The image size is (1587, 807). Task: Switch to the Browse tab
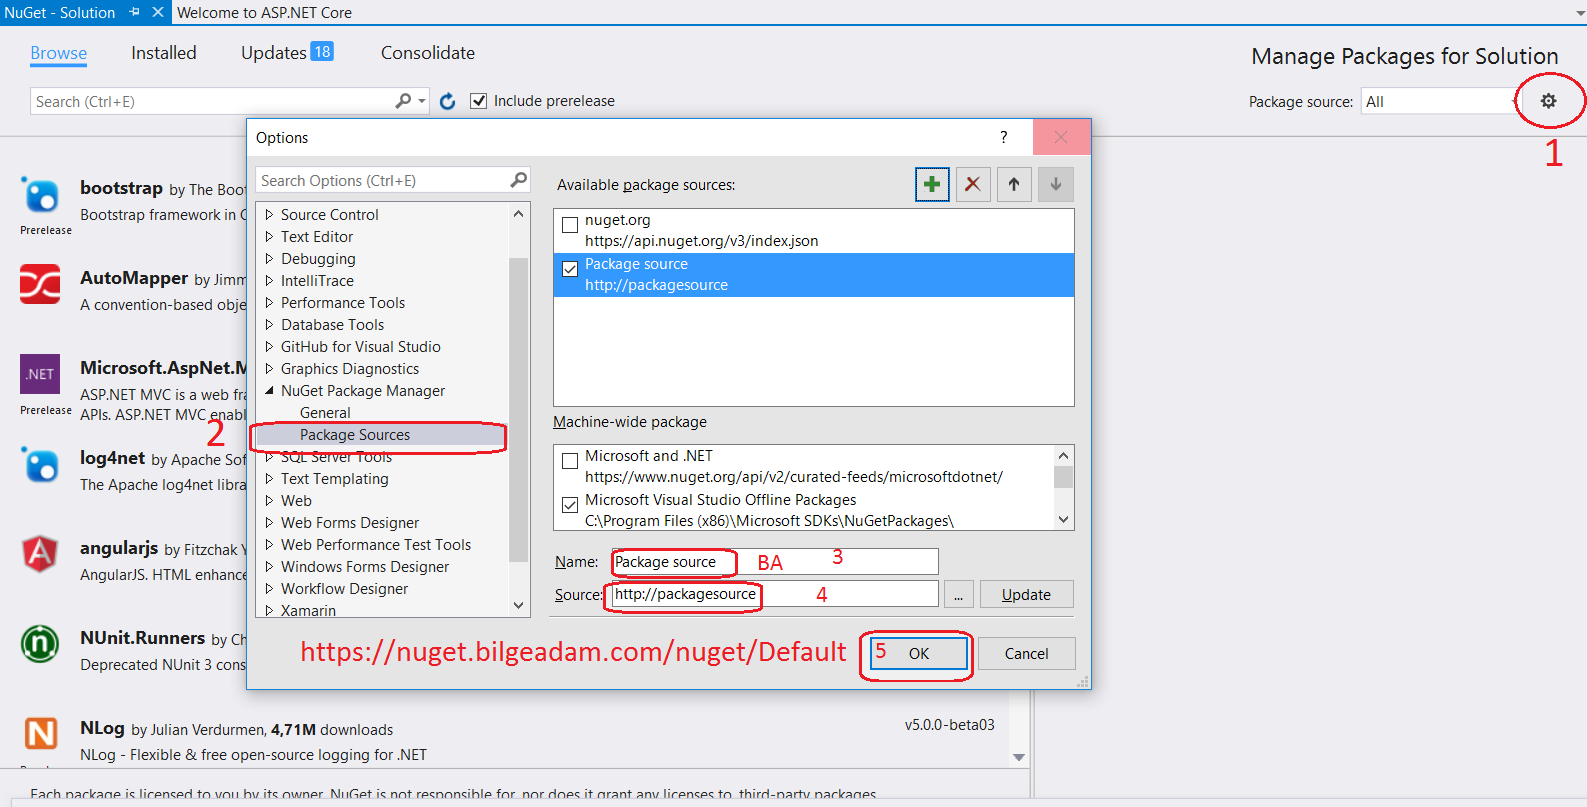point(58,53)
